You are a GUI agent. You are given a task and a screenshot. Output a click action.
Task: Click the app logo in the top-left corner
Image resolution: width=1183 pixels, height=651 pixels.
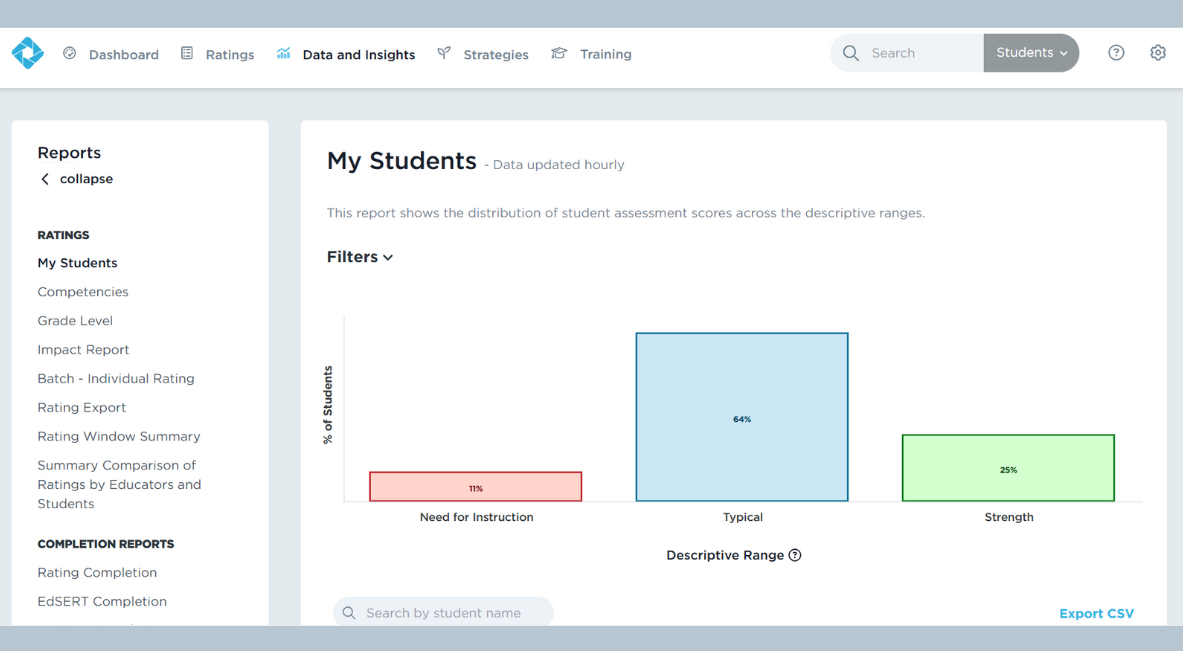(27, 53)
